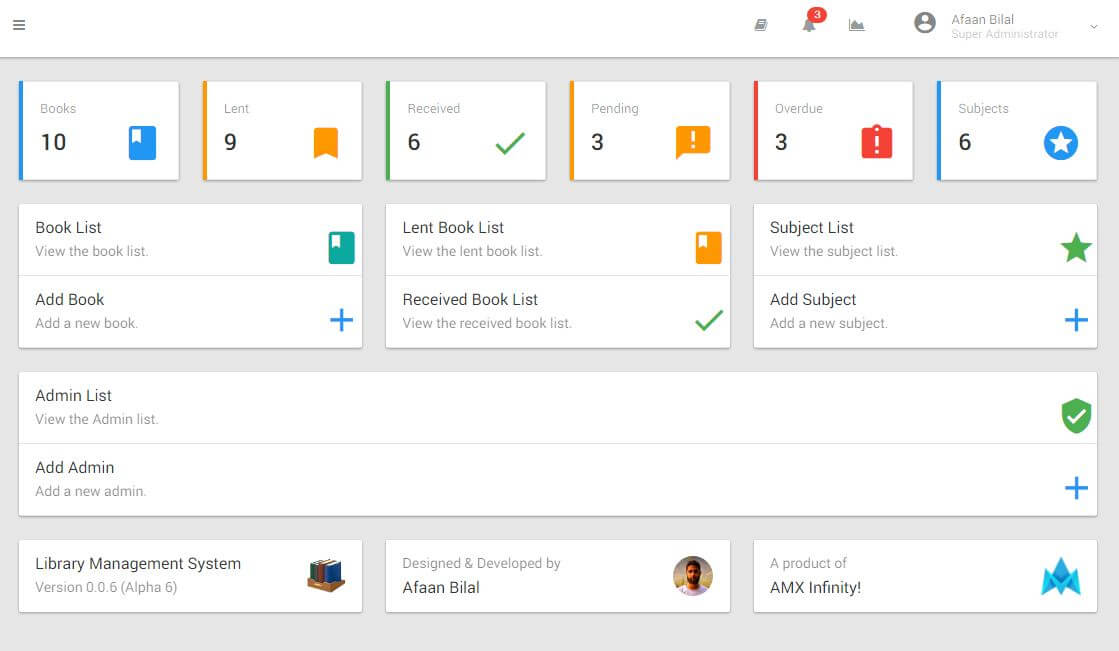
Task: Open the Book List
Action: coord(67,227)
